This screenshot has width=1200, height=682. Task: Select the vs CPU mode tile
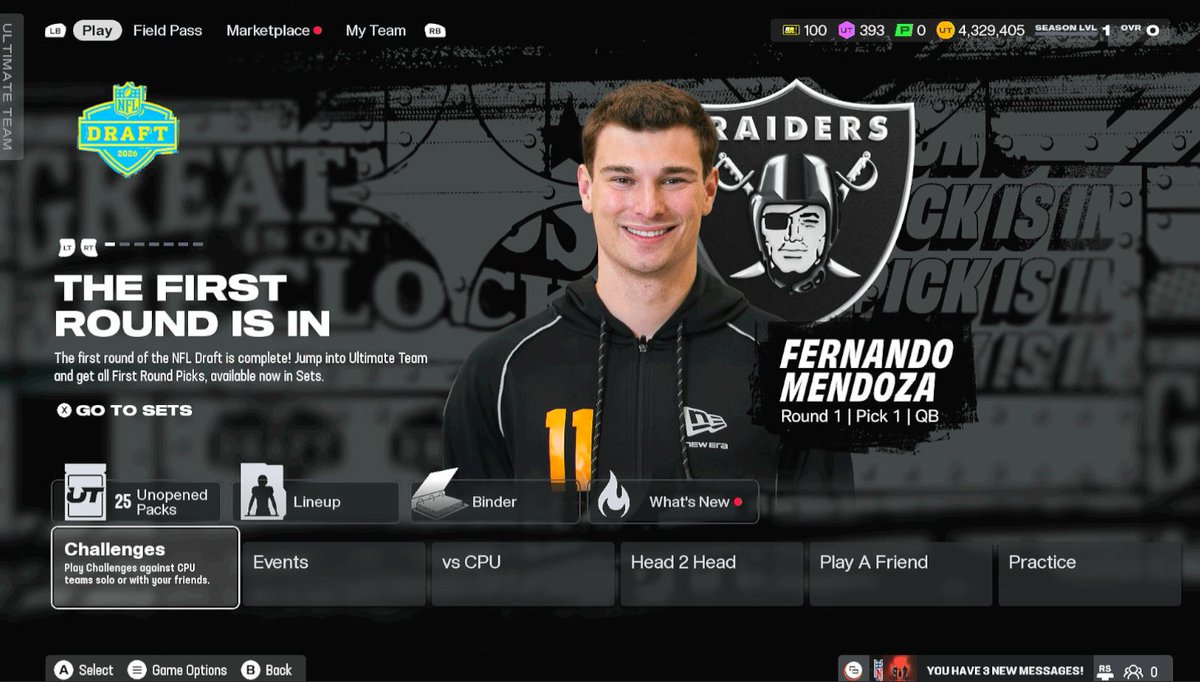pos(523,573)
